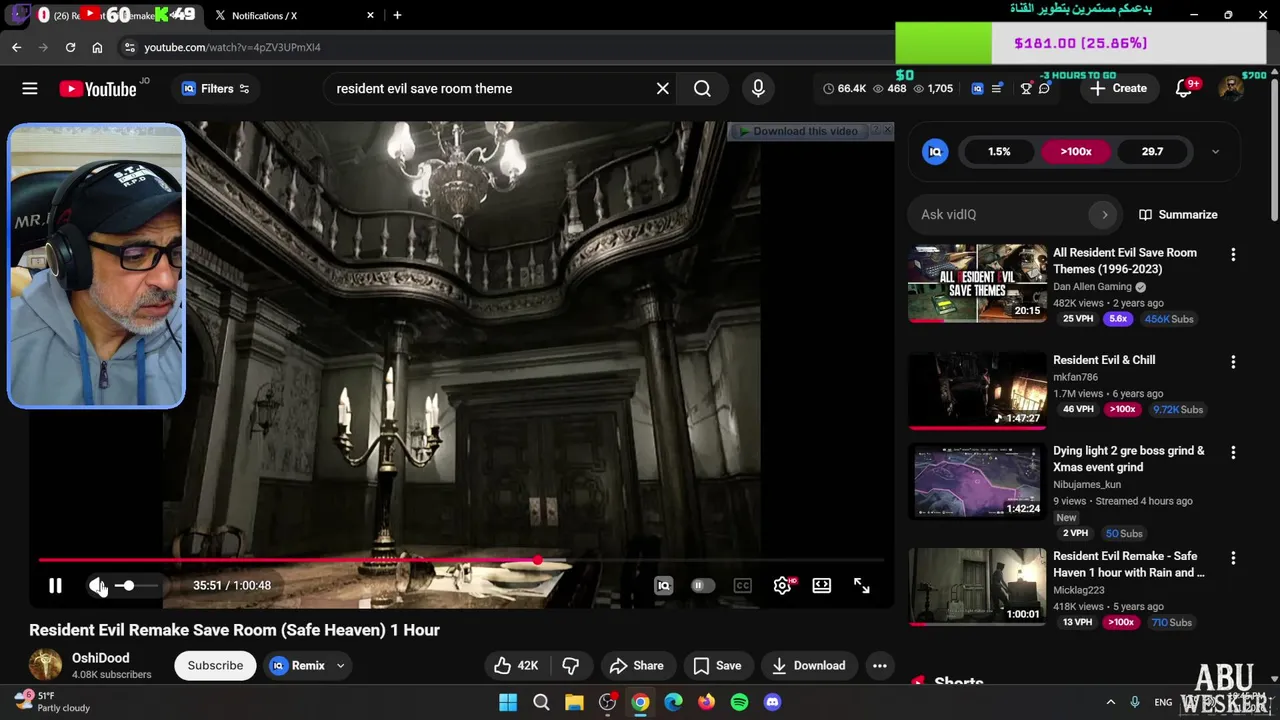This screenshot has width=1280, height=720.
Task: Run search with magnifier button
Action: click(702, 88)
